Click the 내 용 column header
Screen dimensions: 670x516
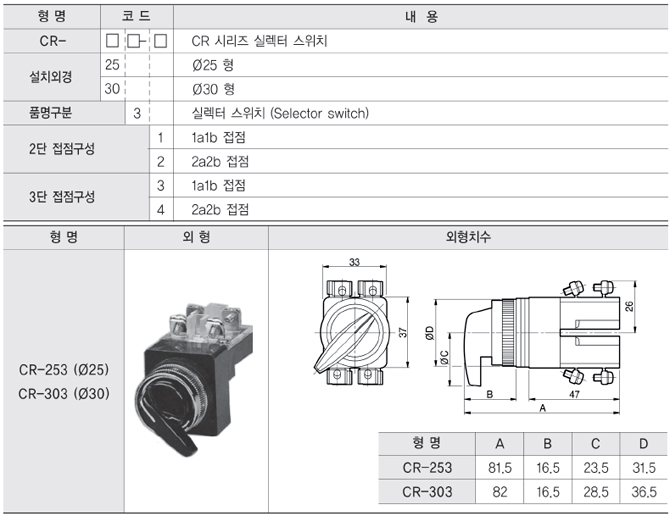click(420, 17)
